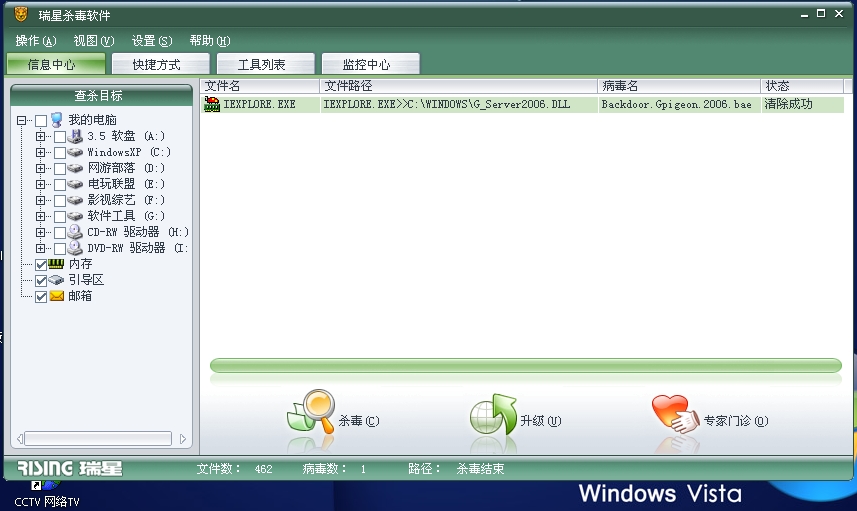Check the 影视综艺 (F:) checkbox
857x511 pixels.
tap(60, 201)
